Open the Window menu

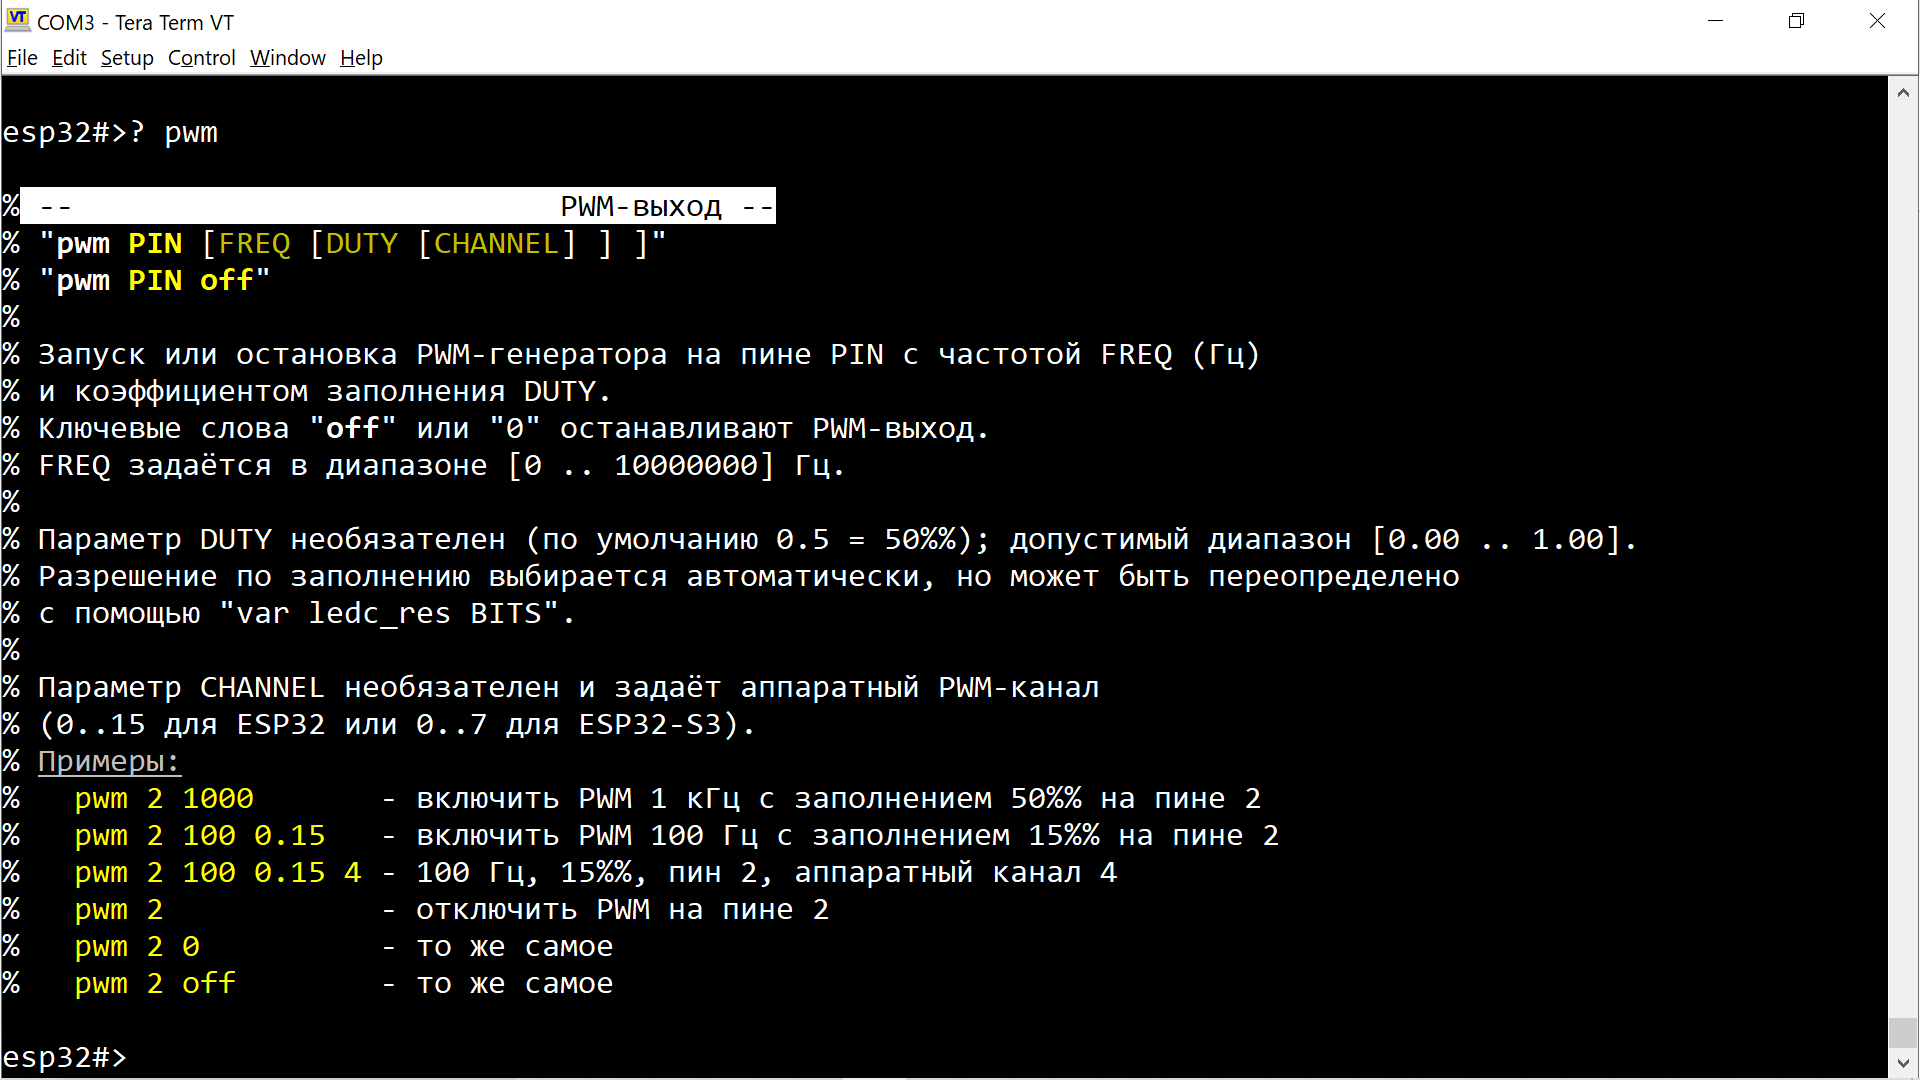point(288,58)
